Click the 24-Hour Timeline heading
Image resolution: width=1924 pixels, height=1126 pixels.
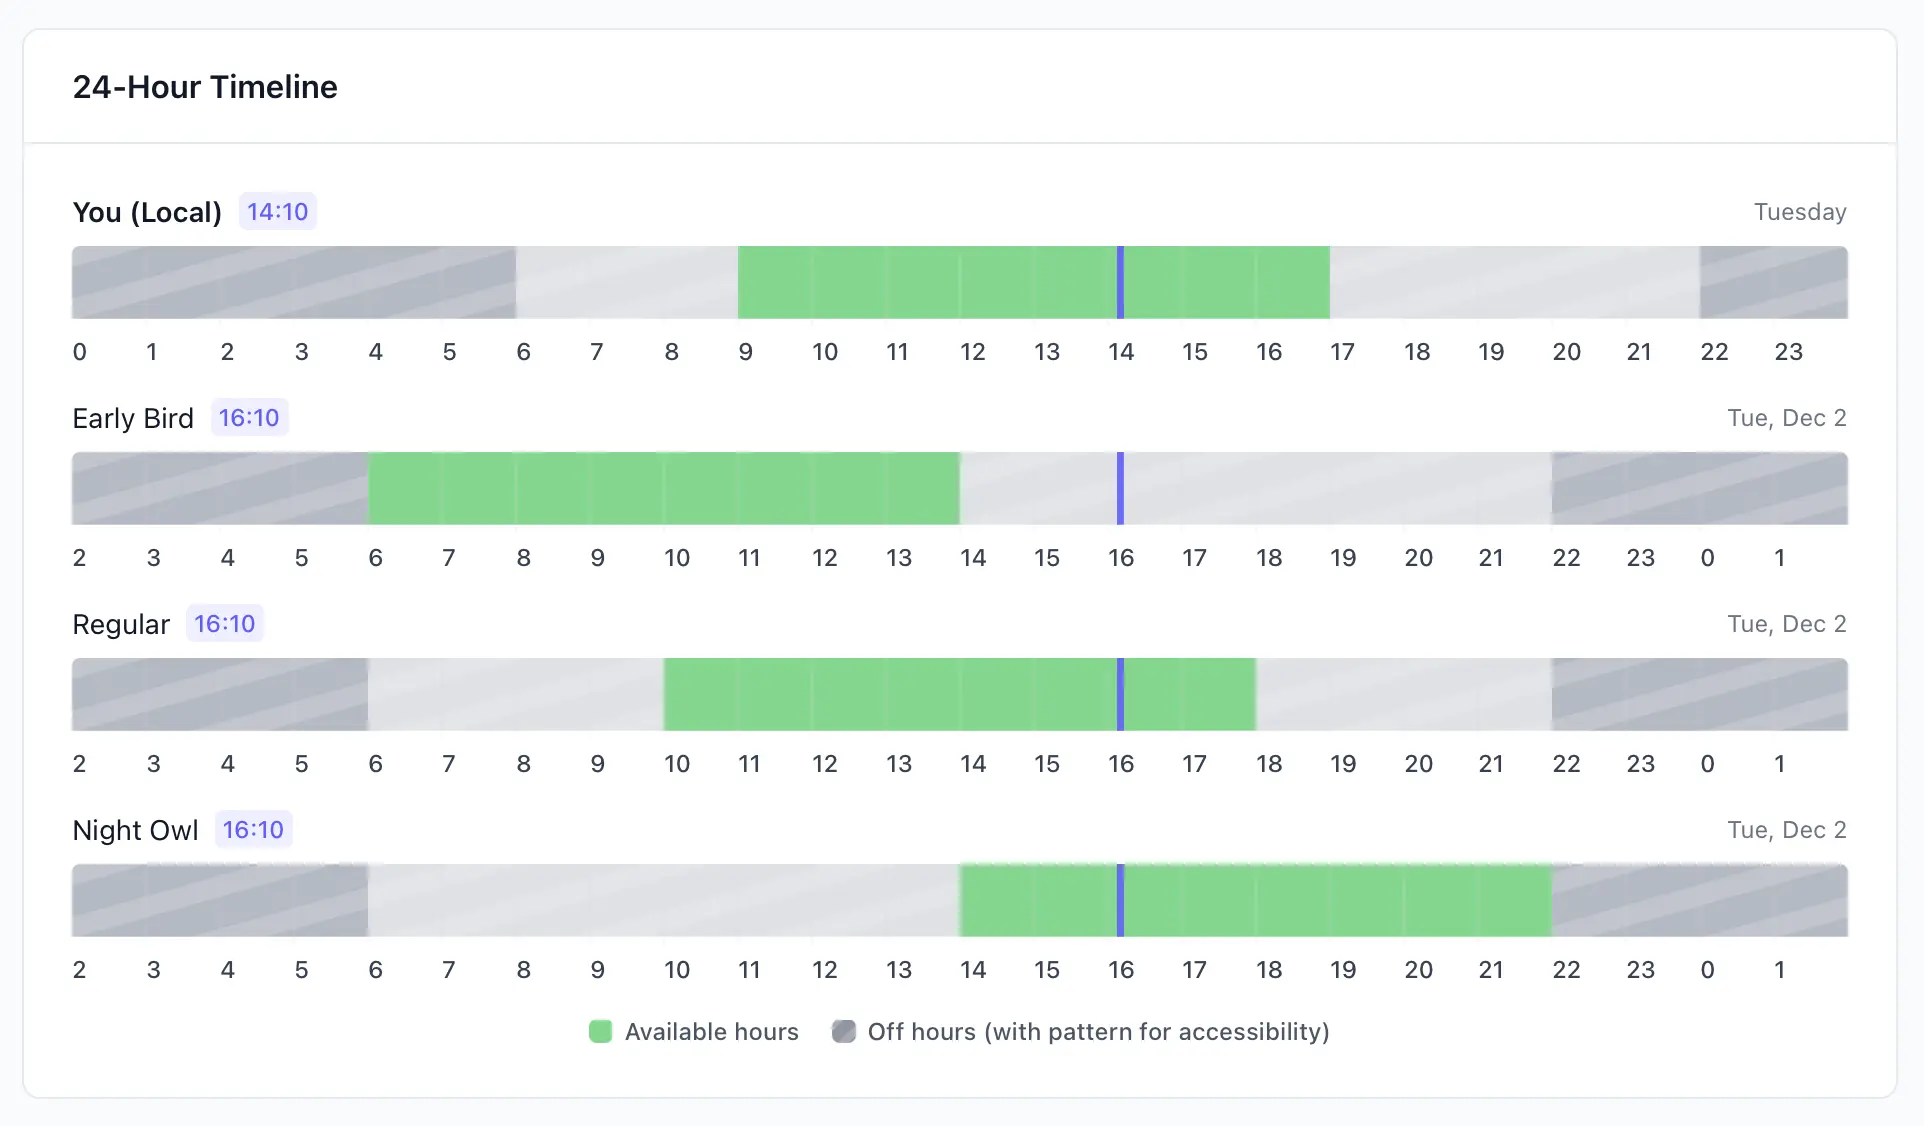tap(205, 87)
